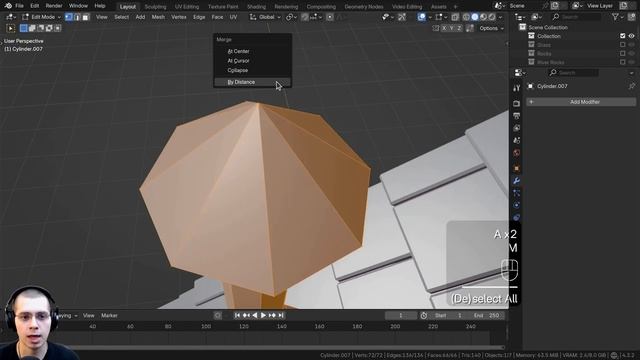Open the Tool properties tab icon

point(516,88)
